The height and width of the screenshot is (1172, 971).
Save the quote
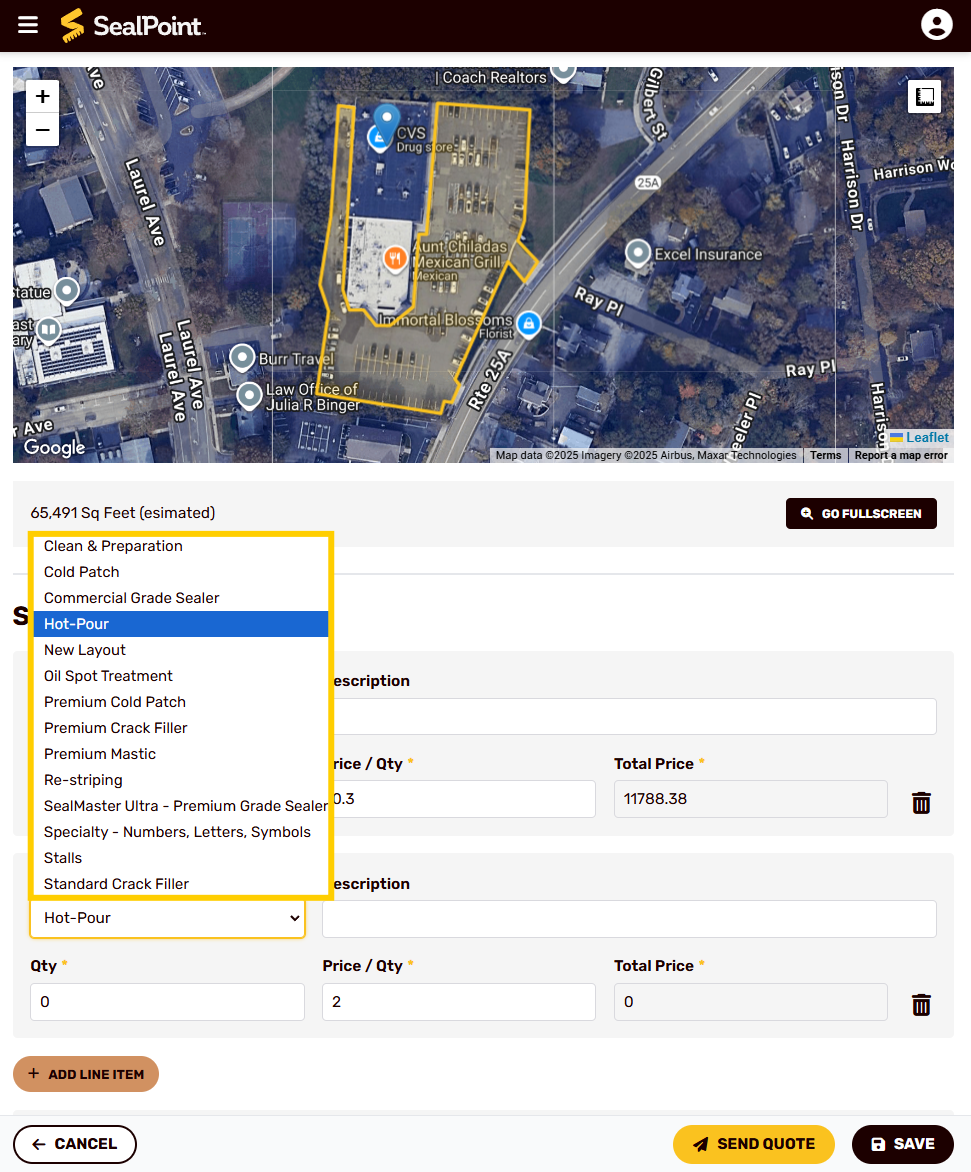tap(902, 1144)
